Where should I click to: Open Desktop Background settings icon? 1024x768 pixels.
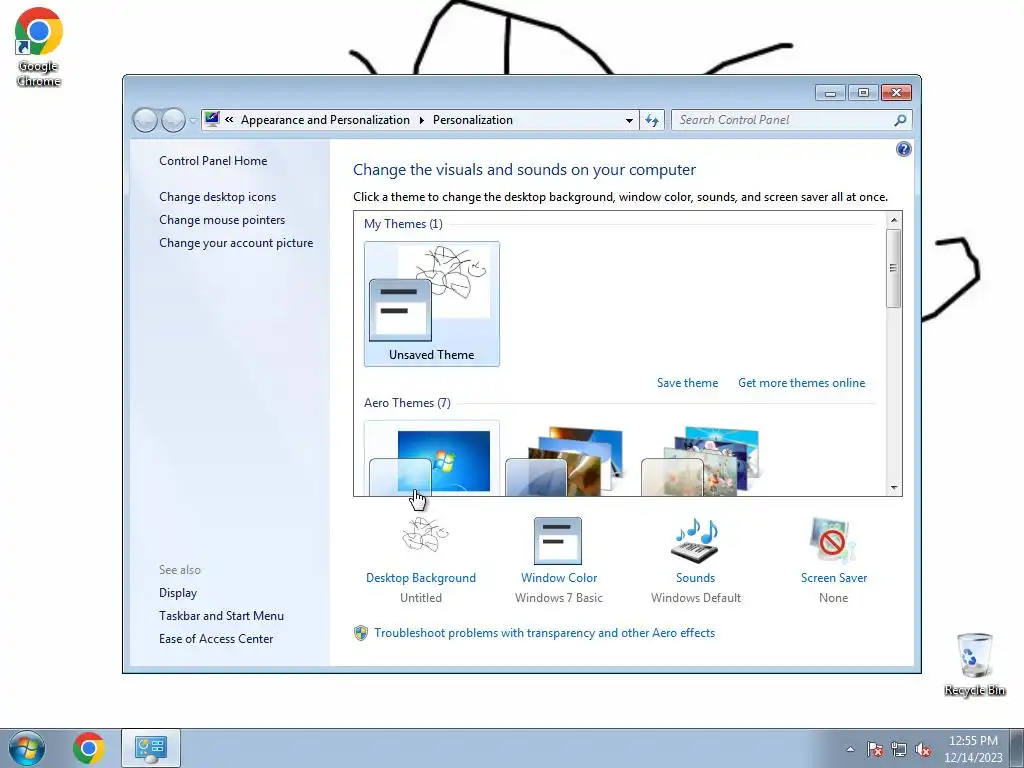tap(425, 536)
